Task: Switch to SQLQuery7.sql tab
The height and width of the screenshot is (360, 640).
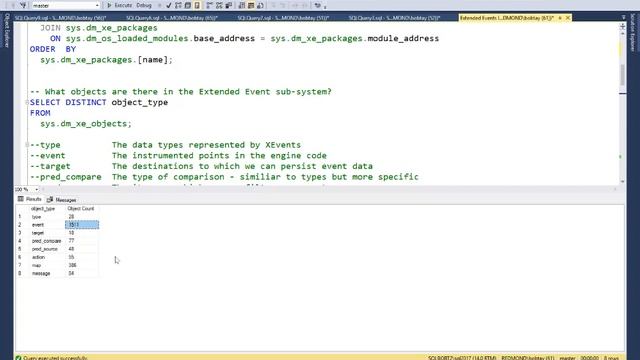Action: pos(283,18)
